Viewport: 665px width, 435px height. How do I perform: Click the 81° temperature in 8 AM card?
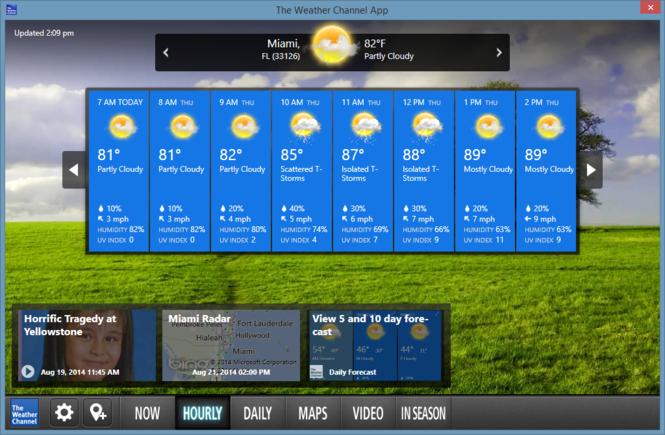pyautogui.click(x=170, y=155)
